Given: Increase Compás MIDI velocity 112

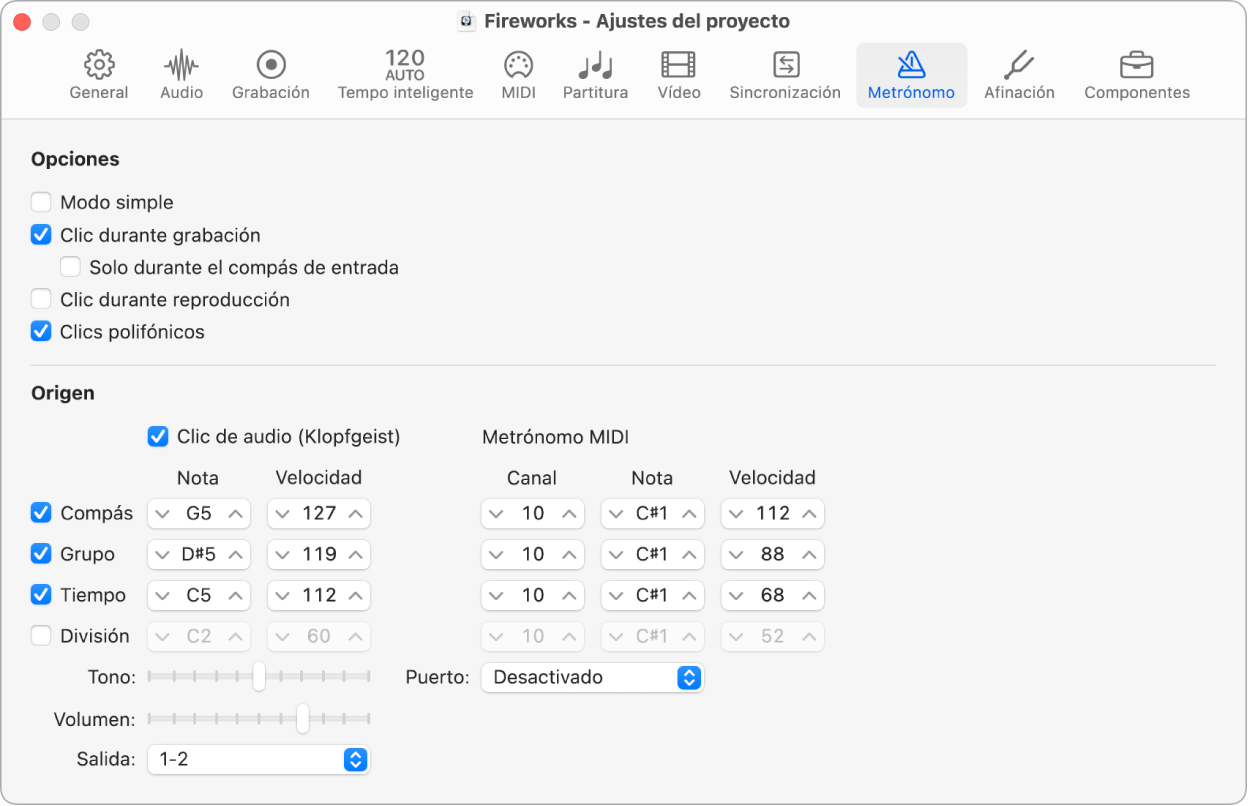Looking at the screenshot, I should click(809, 513).
